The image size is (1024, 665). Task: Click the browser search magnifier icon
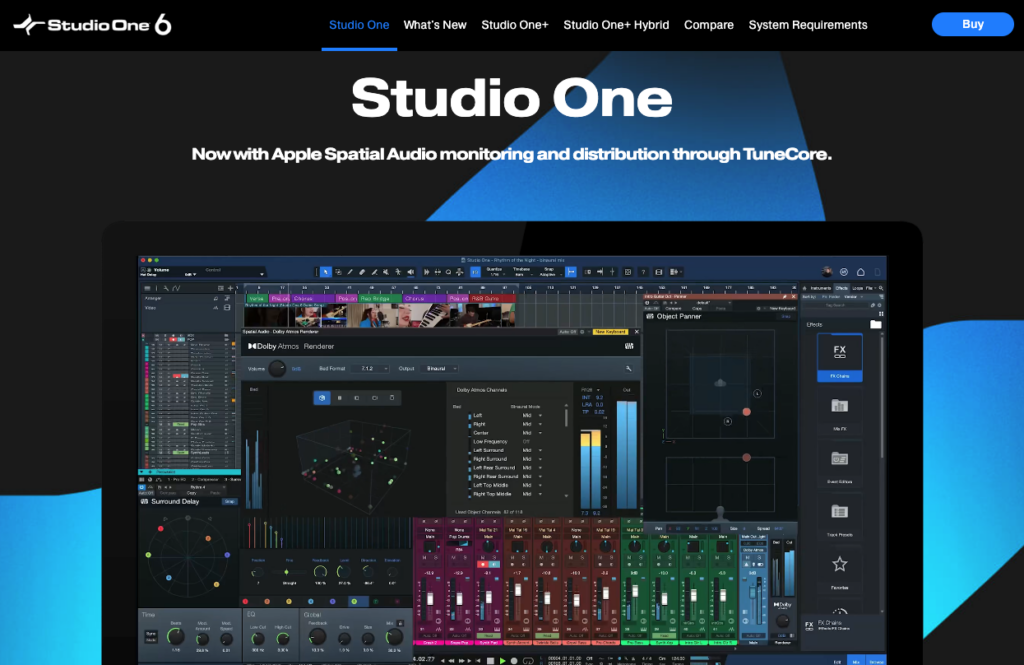(x=881, y=288)
